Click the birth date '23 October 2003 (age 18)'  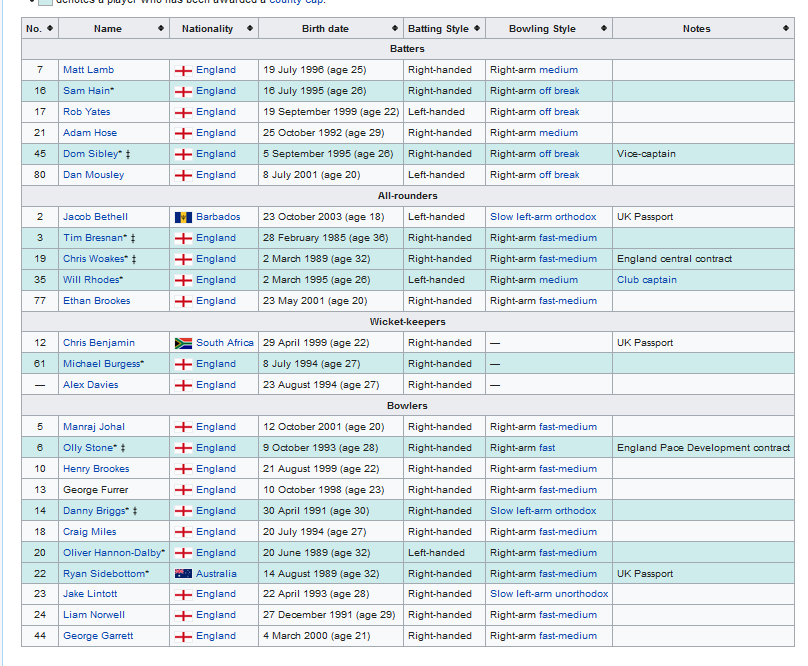pos(324,217)
